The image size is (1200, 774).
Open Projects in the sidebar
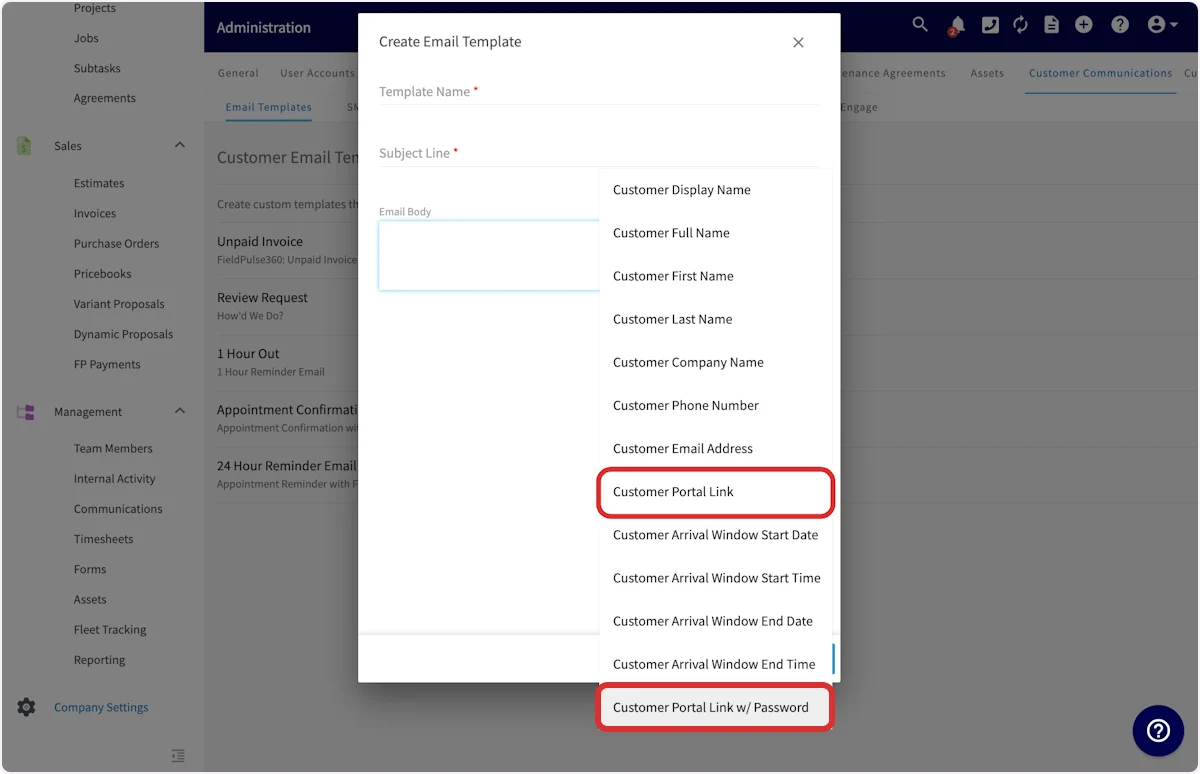click(x=95, y=8)
